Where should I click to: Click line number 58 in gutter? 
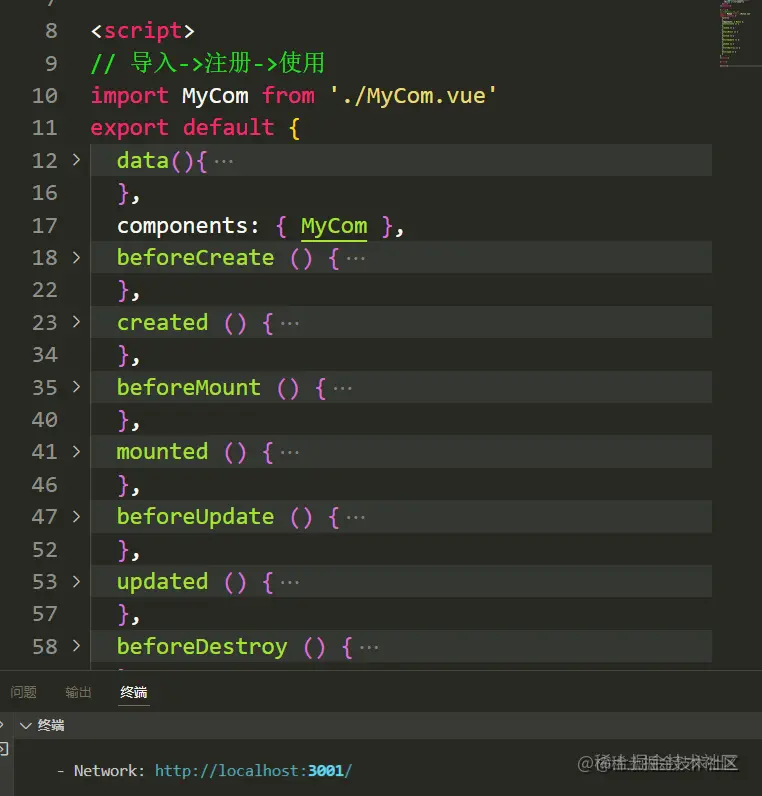pos(45,647)
